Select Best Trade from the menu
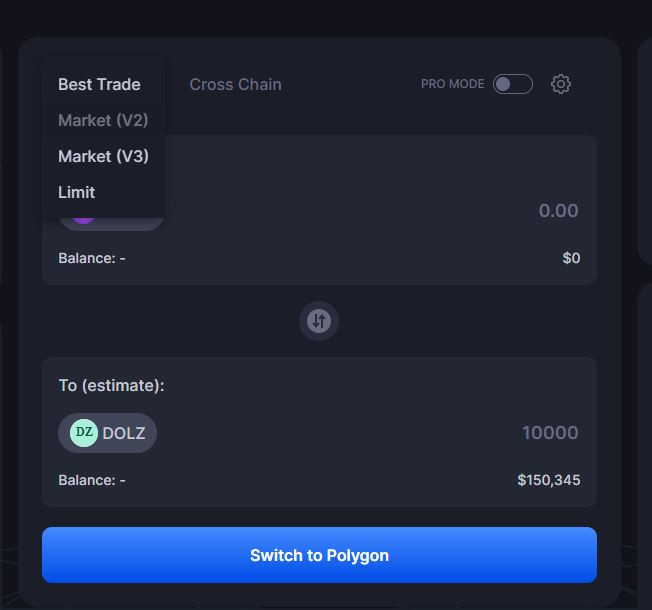652x610 pixels. tap(99, 84)
